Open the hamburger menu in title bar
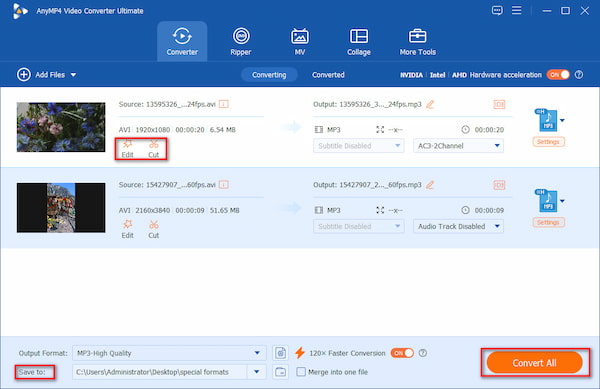 [x=517, y=10]
